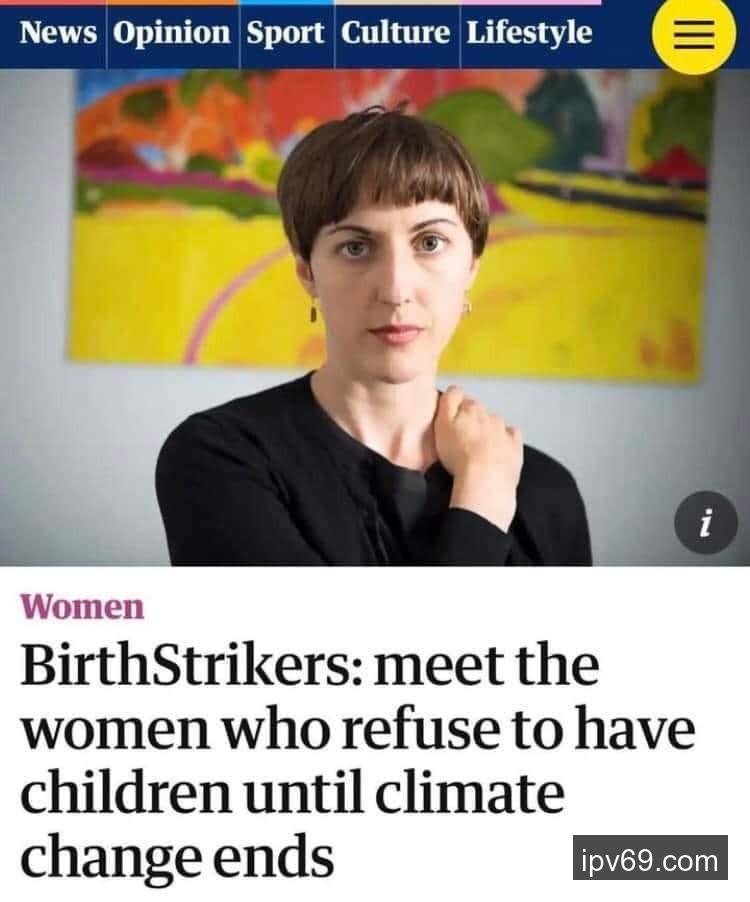
Task: Click the image info 'i' icon
Action: tap(706, 522)
